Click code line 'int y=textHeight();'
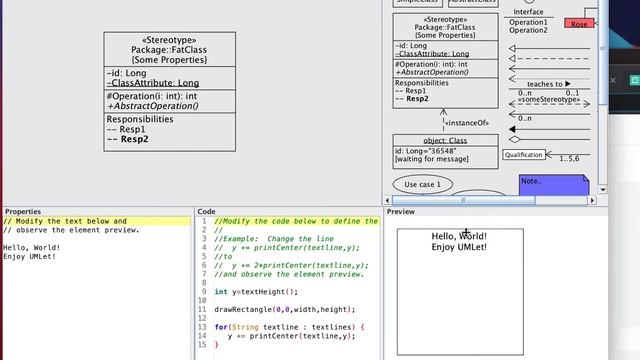Image resolution: width=640 pixels, height=360 pixels. coord(256,292)
